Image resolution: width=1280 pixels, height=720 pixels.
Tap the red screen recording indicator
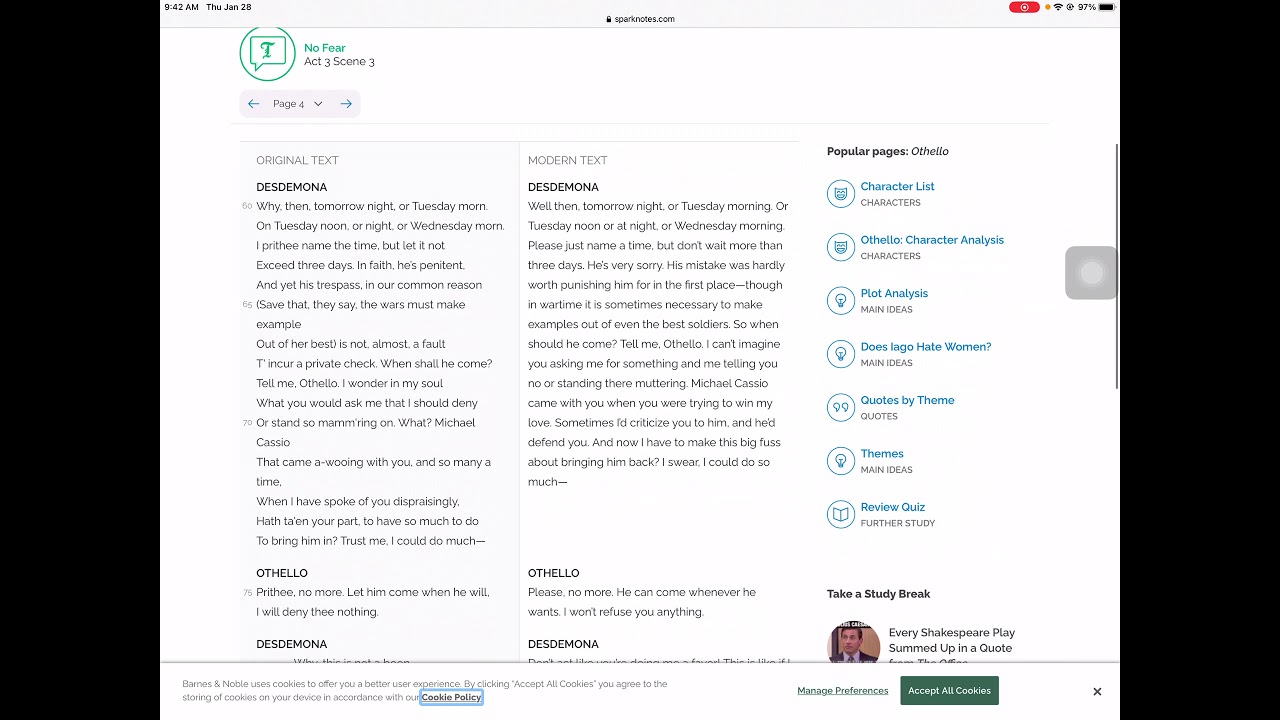(x=1024, y=7)
